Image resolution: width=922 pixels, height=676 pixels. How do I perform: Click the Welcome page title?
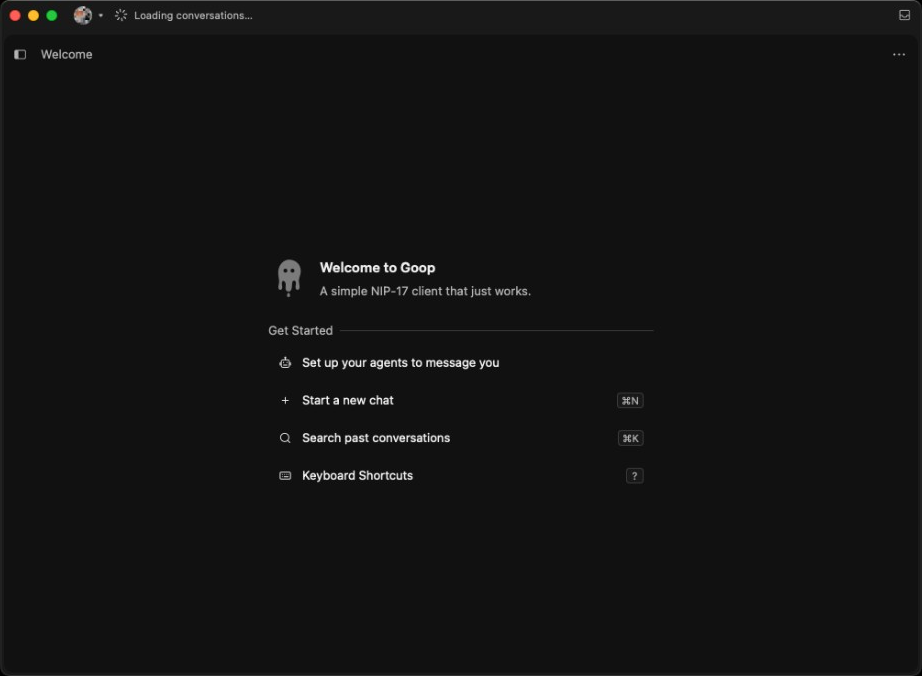[x=66, y=55]
